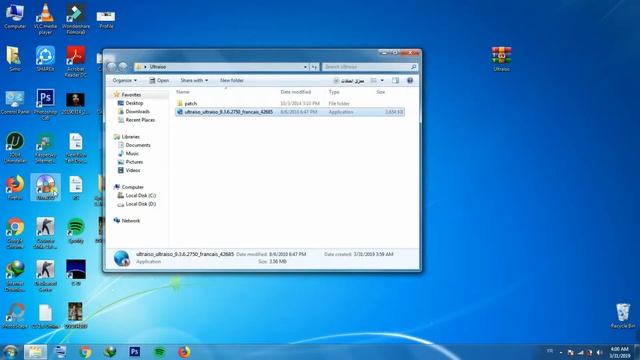This screenshot has width=640, height=360.
Task: Click the SHAREit desktop icon
Action: click(45, 59)
